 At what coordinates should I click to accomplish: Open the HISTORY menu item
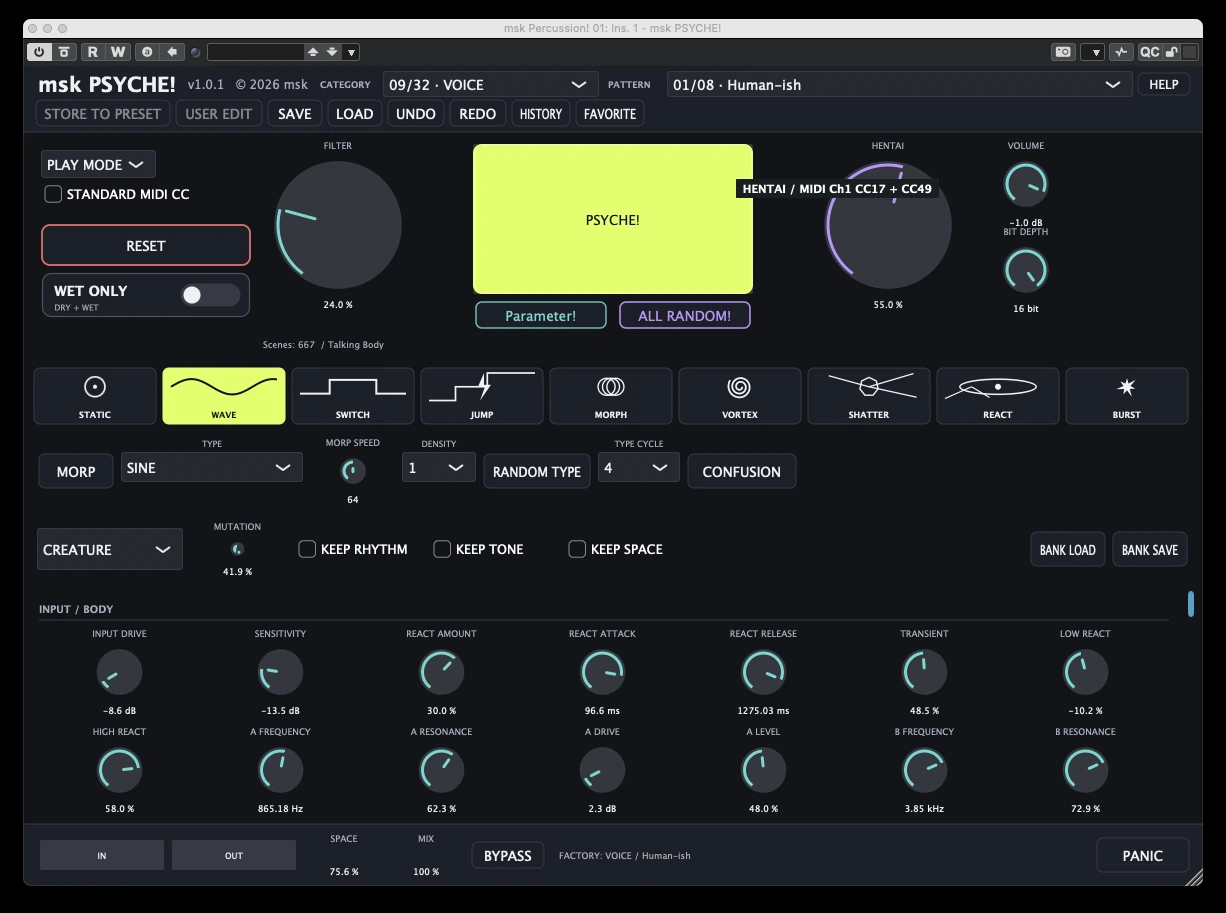541,114
